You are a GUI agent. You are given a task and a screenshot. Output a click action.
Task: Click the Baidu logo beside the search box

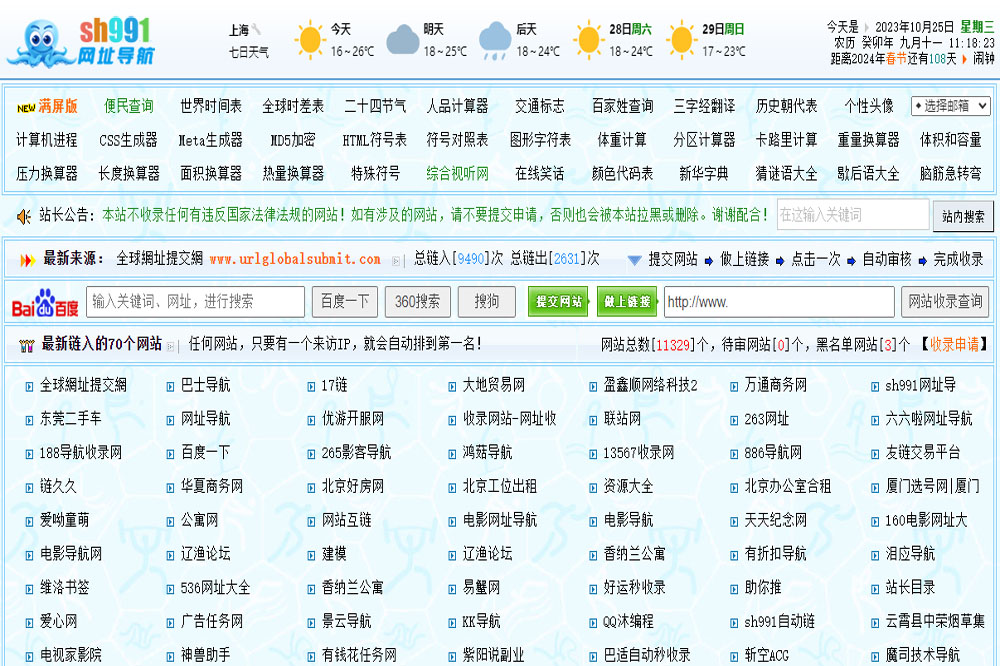46,302
